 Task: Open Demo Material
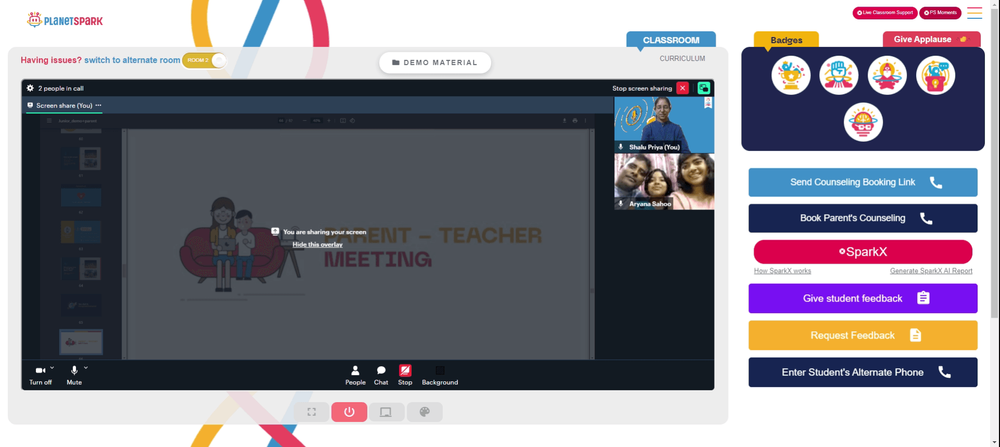click(435, 62)
